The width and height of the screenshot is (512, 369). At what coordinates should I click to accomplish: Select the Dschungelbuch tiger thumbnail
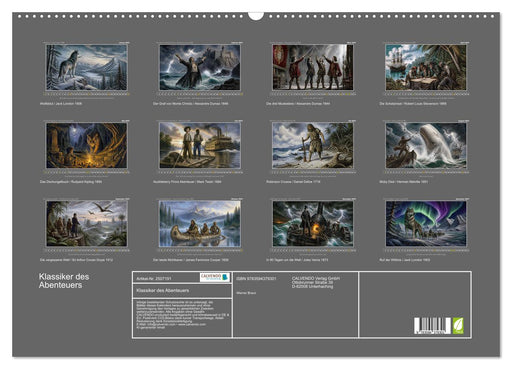tap(86, 146)
